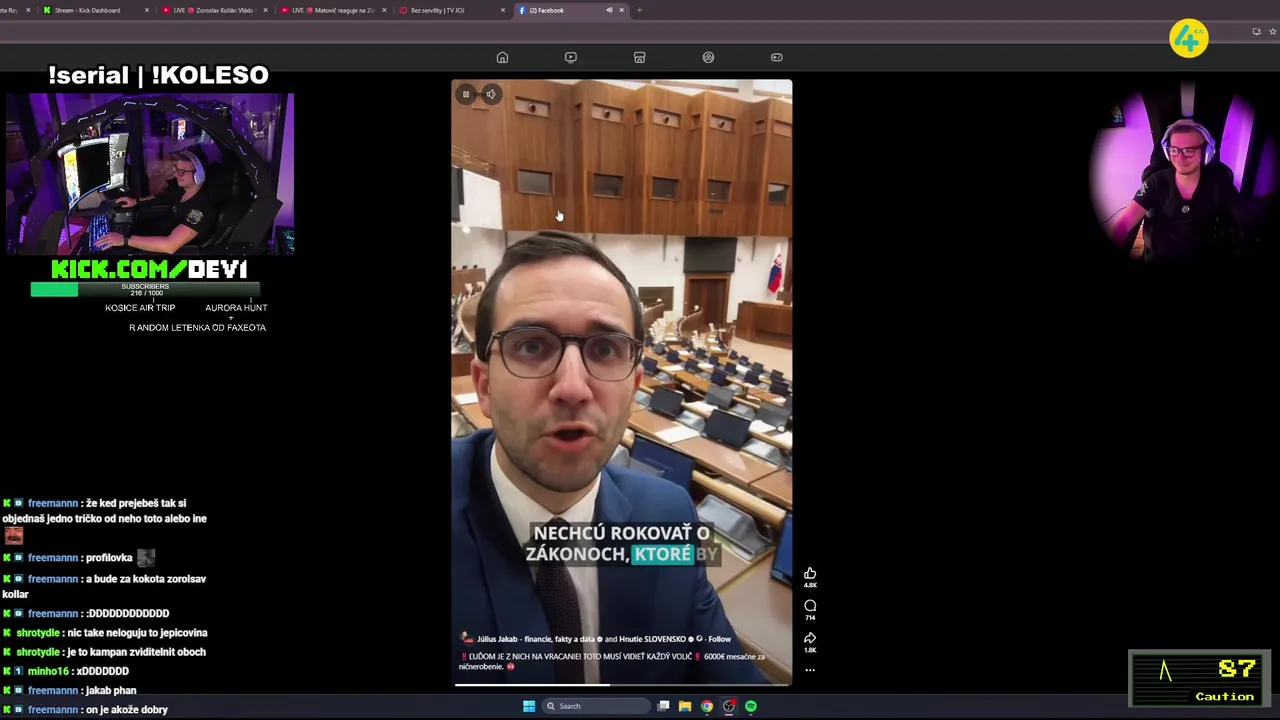
Task: Mute the Facebook tab via speaker icon
Action: (x=609, y=10)
